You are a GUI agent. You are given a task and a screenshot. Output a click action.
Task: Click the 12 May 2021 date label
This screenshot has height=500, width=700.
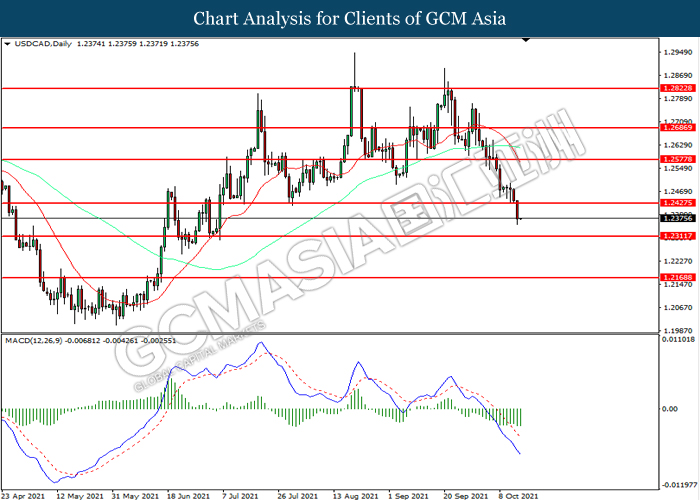[x=79, y=496]
